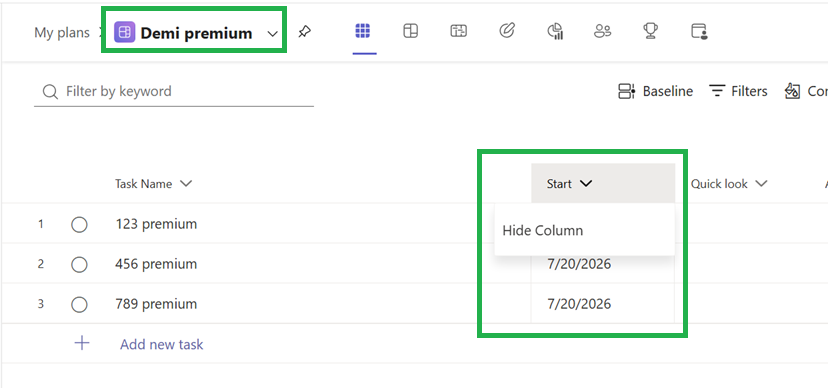Select the 456 premium task name
This screenshot has height=388, width=834.
[x=156, y=264]
